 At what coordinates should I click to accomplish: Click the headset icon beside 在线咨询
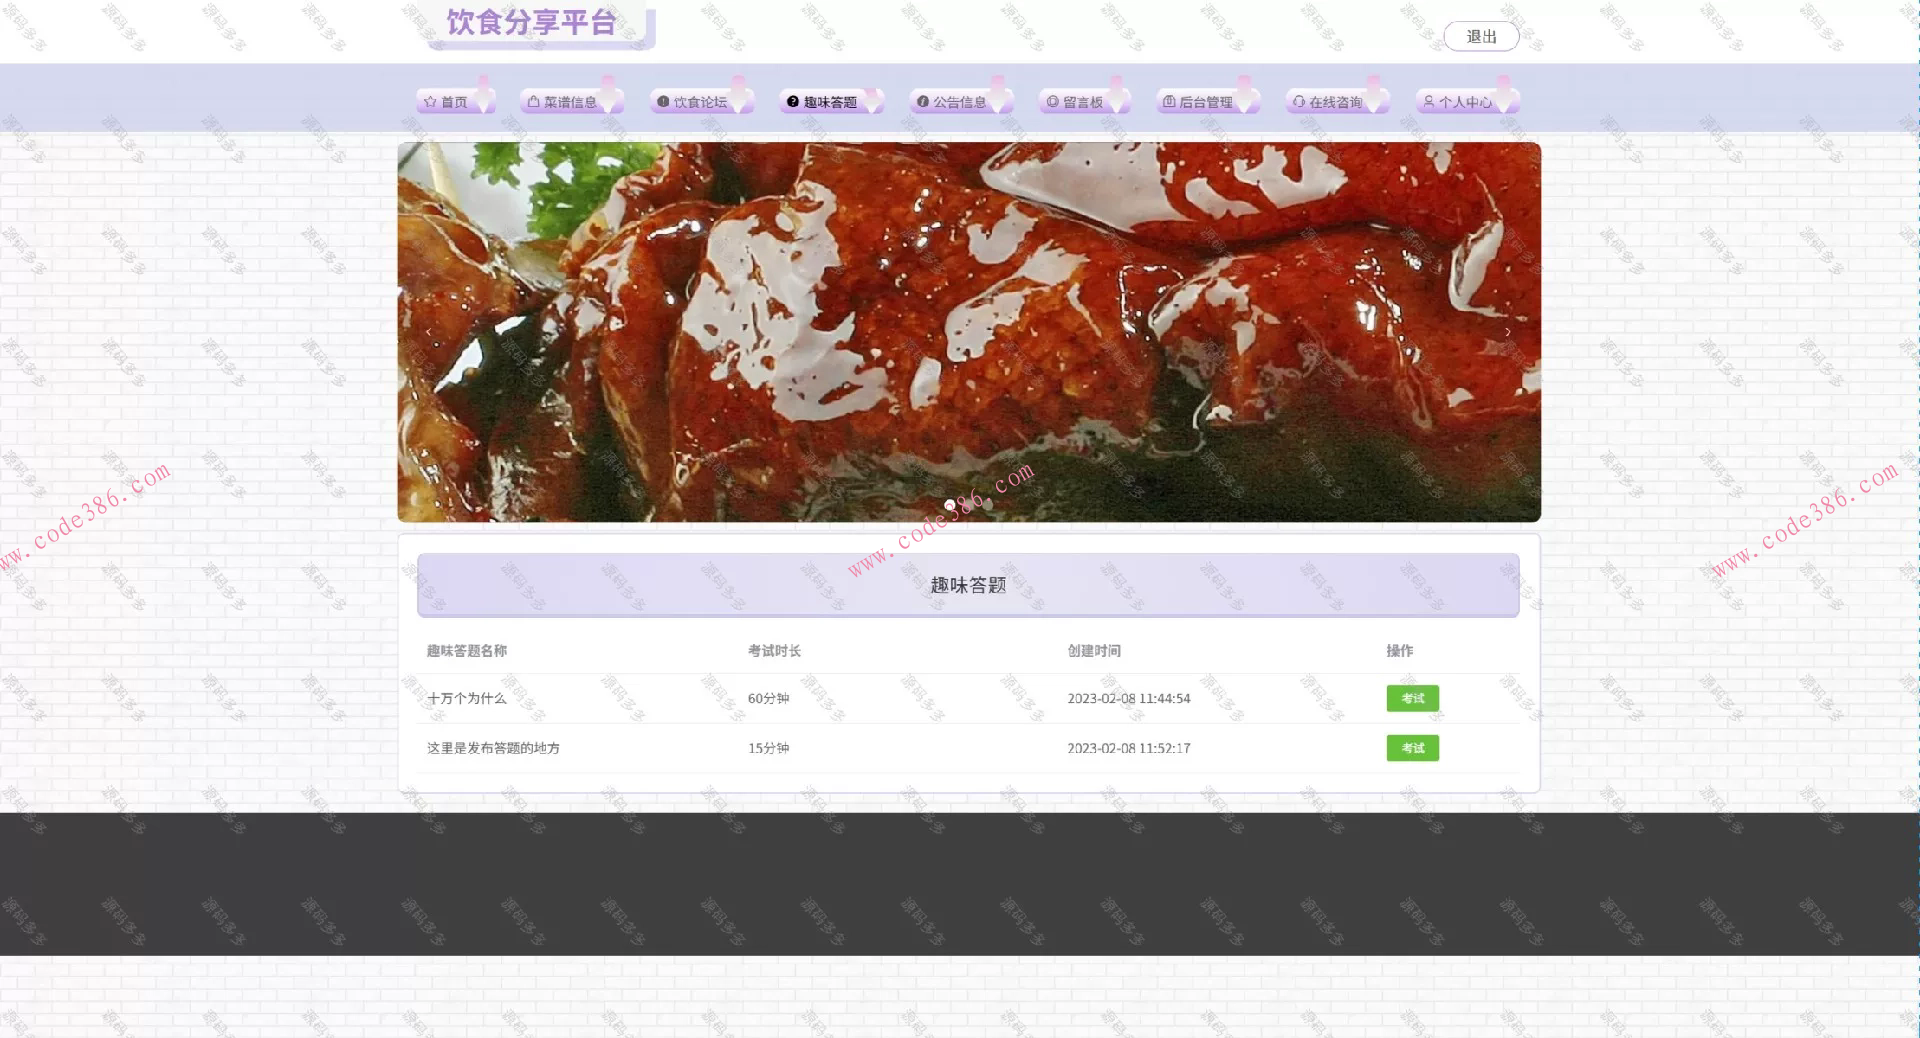[x=1299, y=101]
